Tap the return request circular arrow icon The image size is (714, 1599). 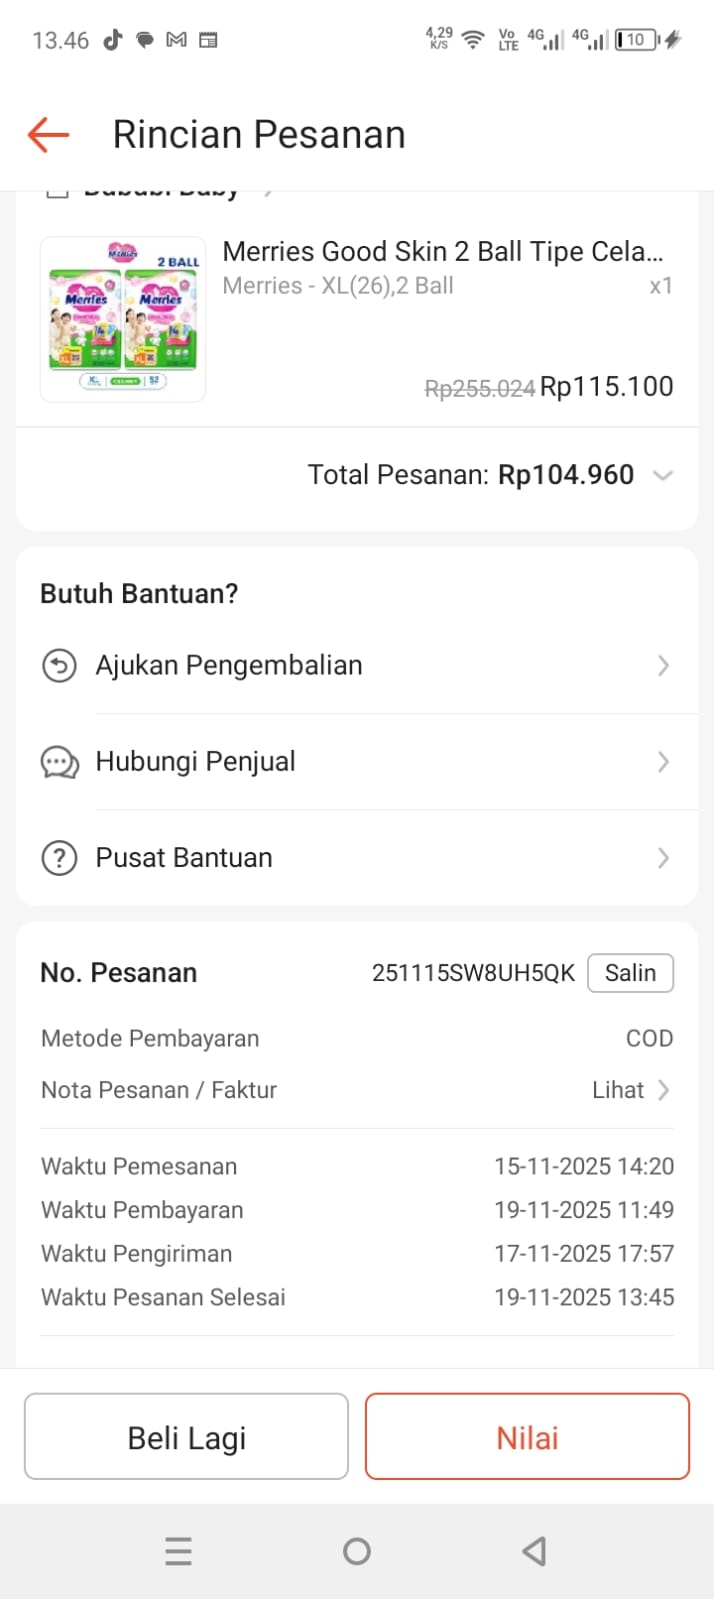(x=59, y=665)
